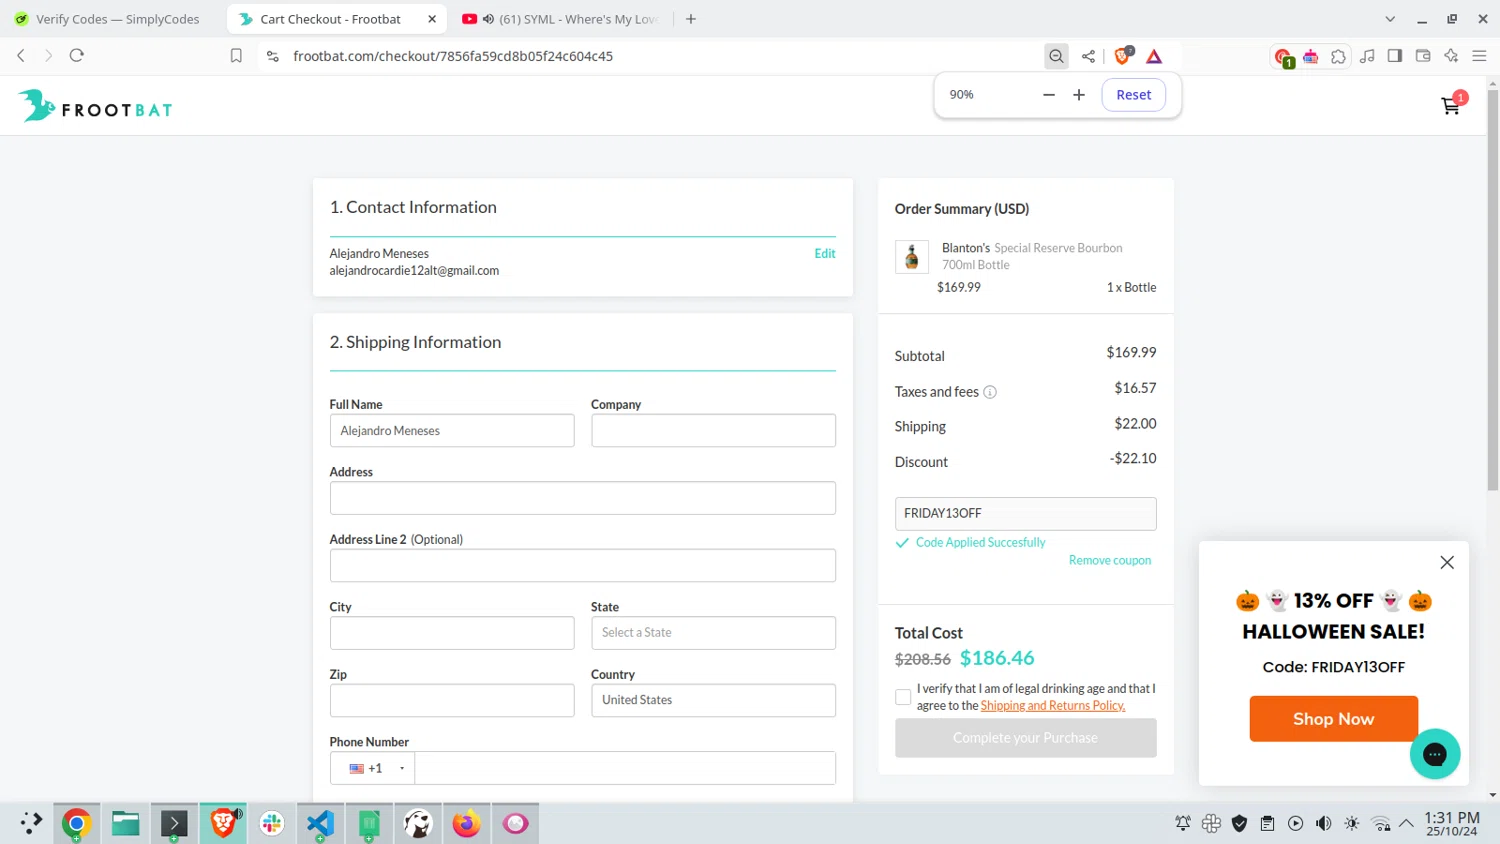The height and width of the screenshot is (844, 1500).
Task: Open the phone country code selector
Action: click(373, 768)
